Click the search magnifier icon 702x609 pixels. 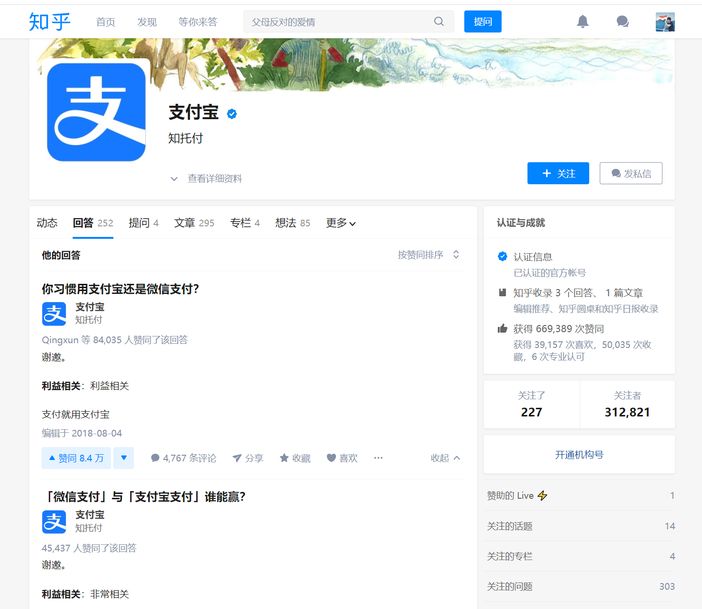pyautogui.click(x=439, y=21)
